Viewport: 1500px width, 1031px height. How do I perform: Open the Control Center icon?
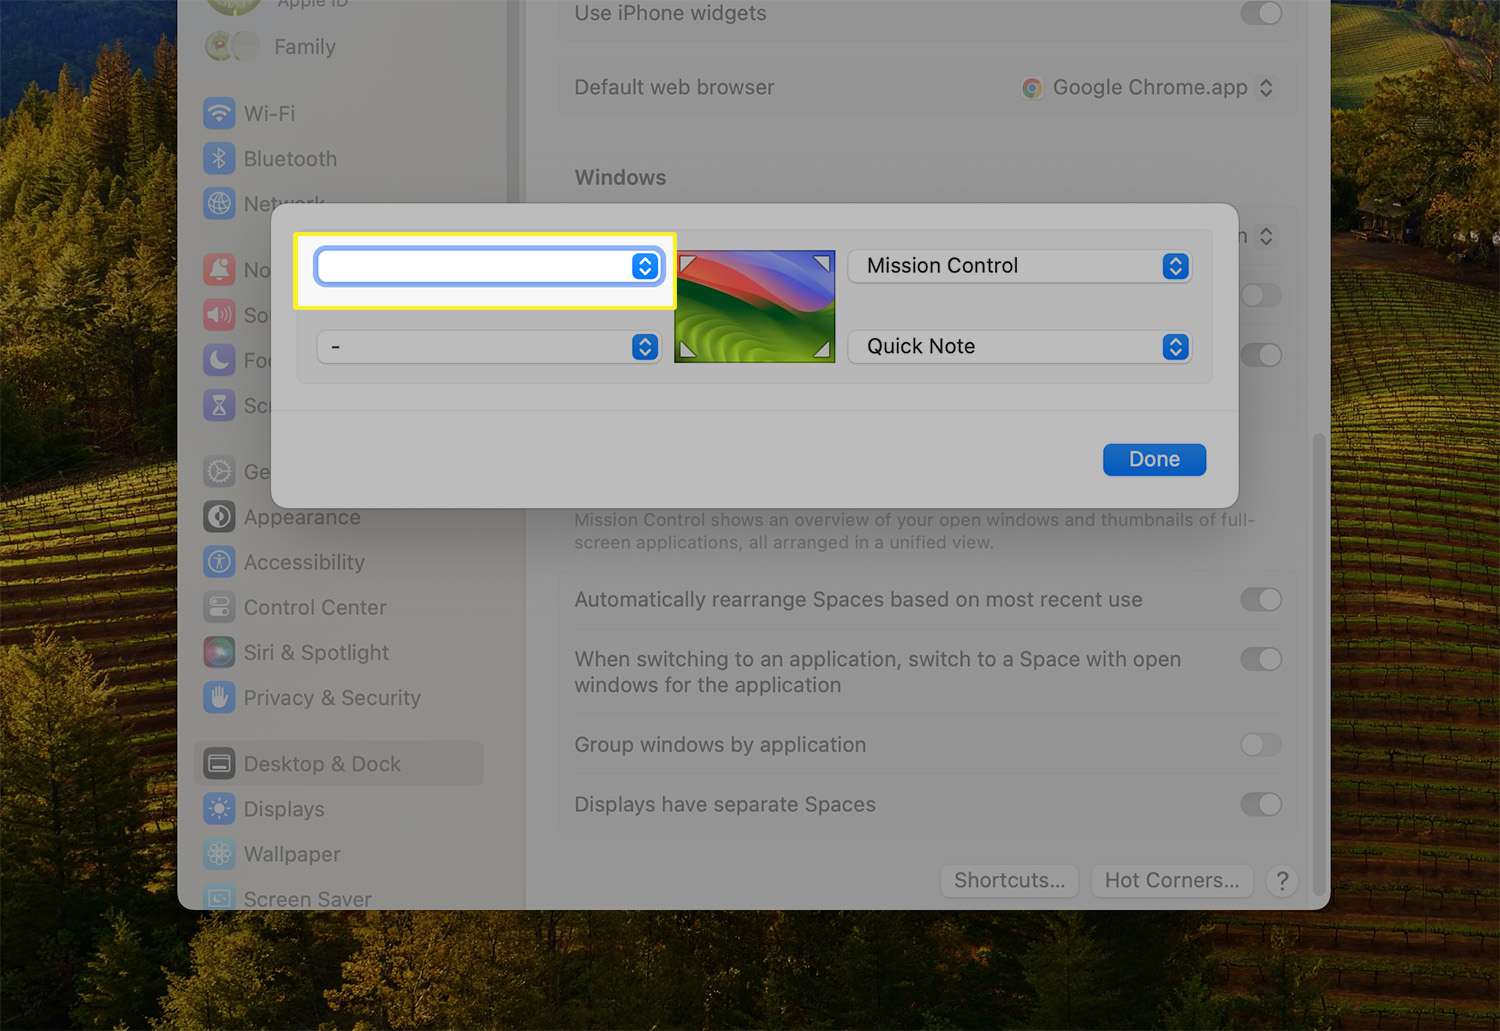(219, 607)
